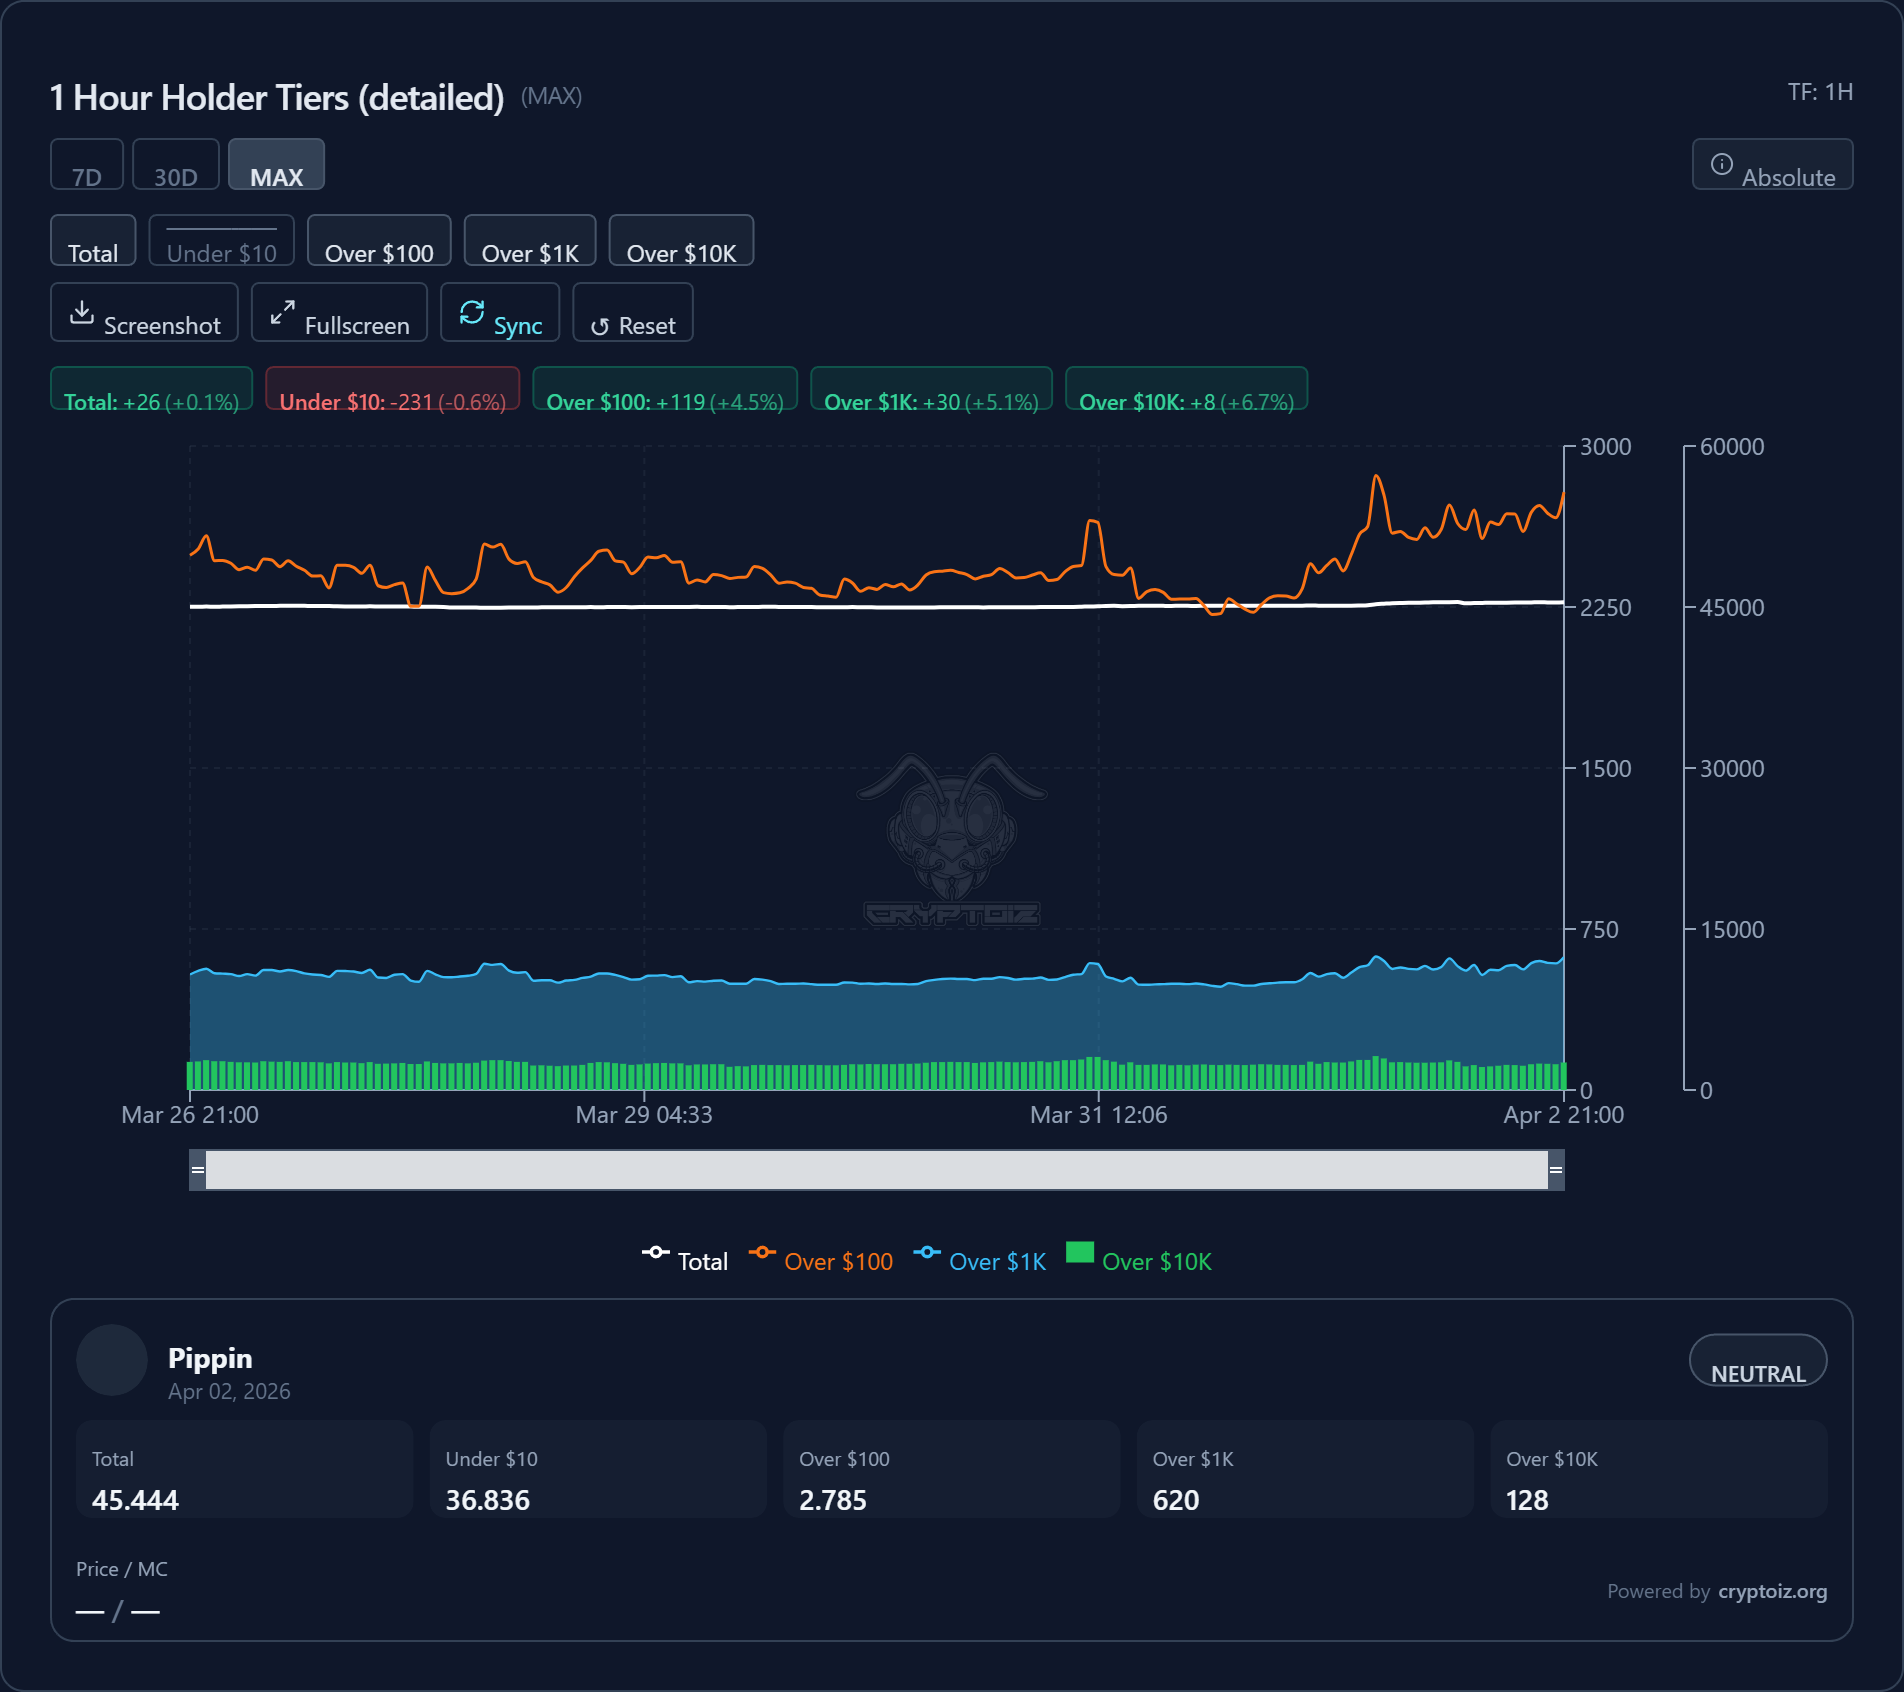Click the Pippin token name
The image size is (1904, 1692).
(x=210, y=1358)
